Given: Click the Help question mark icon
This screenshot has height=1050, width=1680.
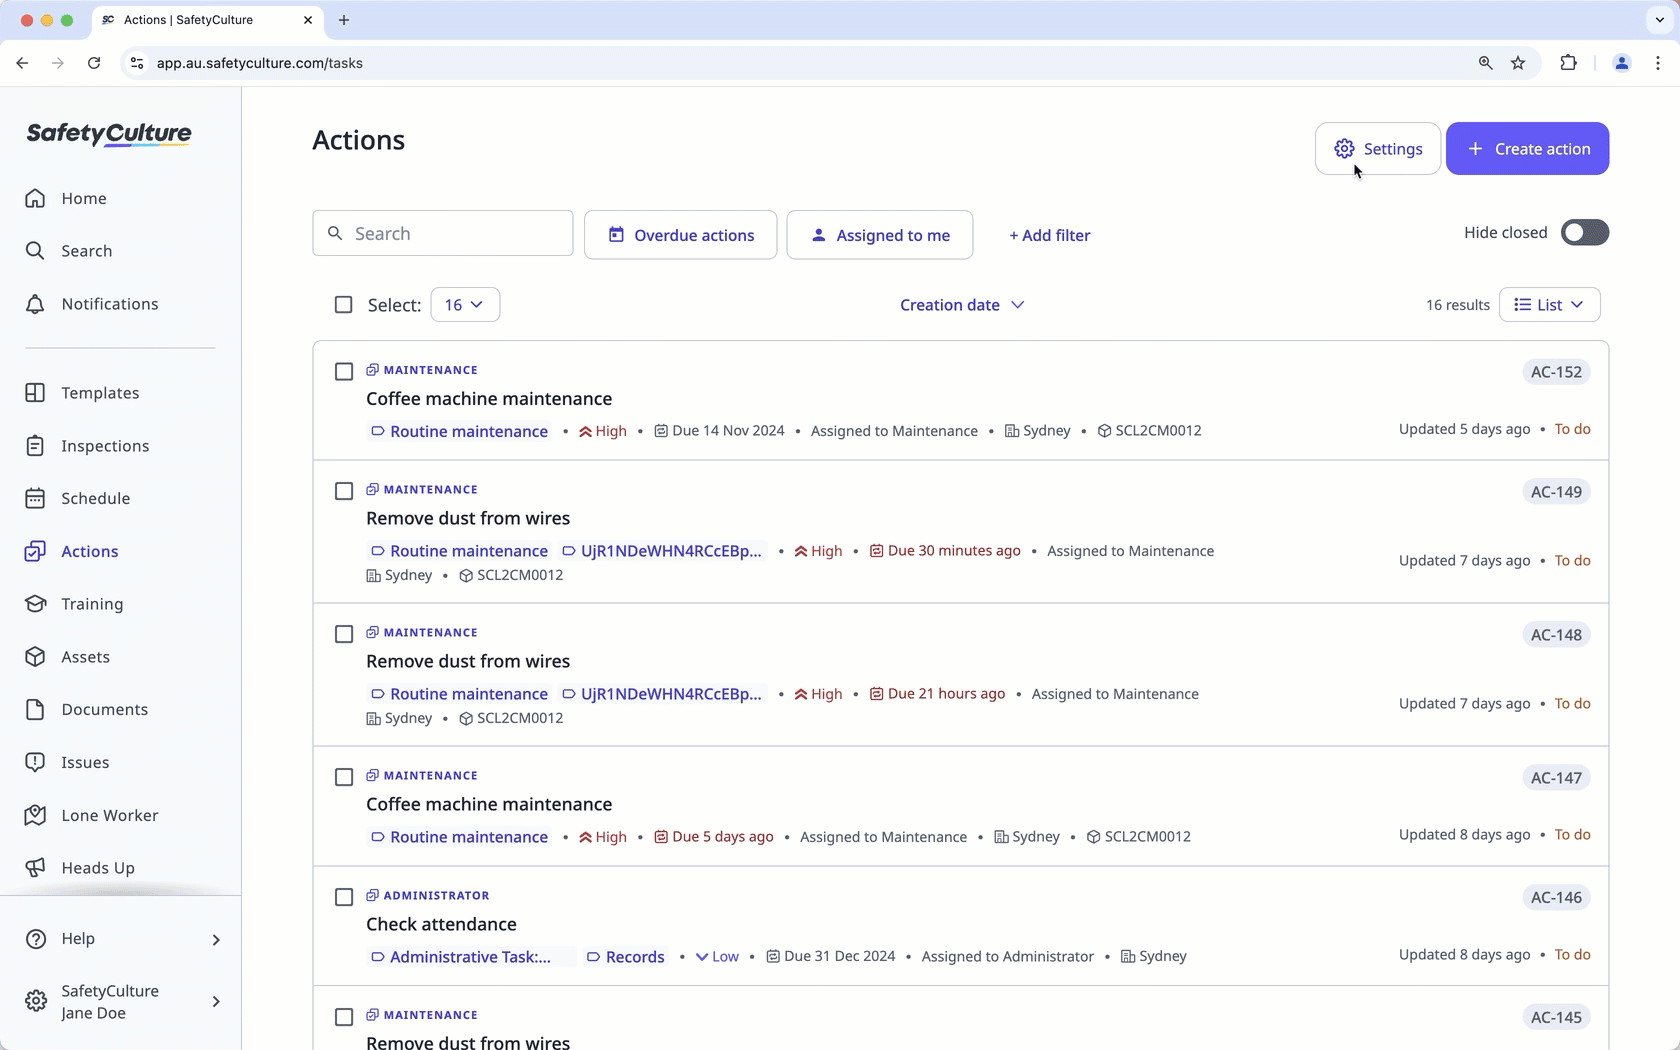Looking at the screenshot, I should tap(35, 939).
